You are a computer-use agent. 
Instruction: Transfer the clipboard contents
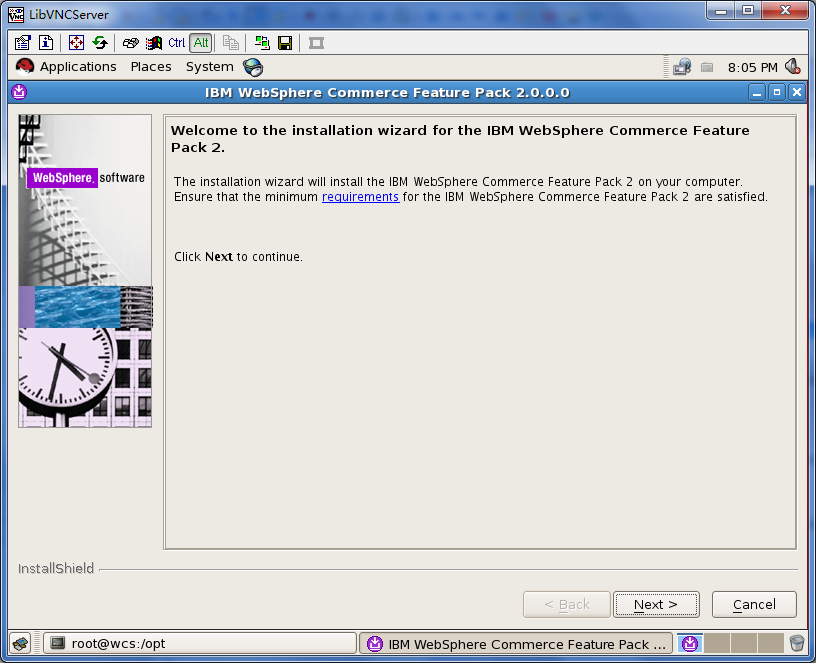coord(230,42)
